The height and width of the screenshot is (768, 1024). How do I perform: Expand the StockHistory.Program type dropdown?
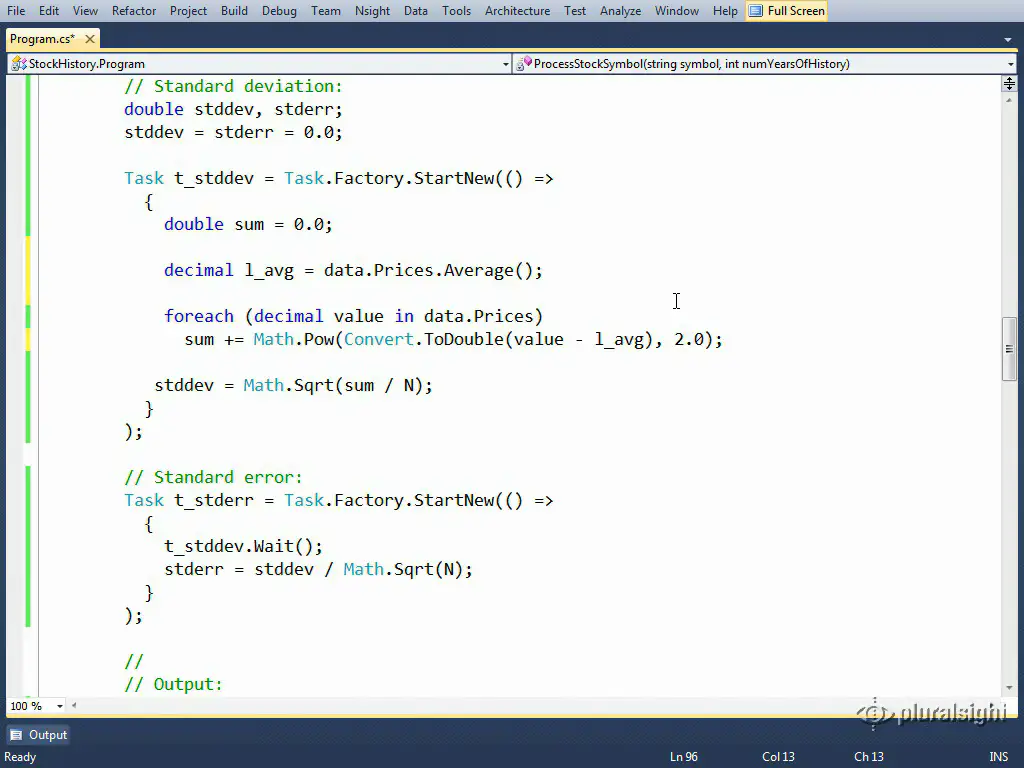pos(505,64)
